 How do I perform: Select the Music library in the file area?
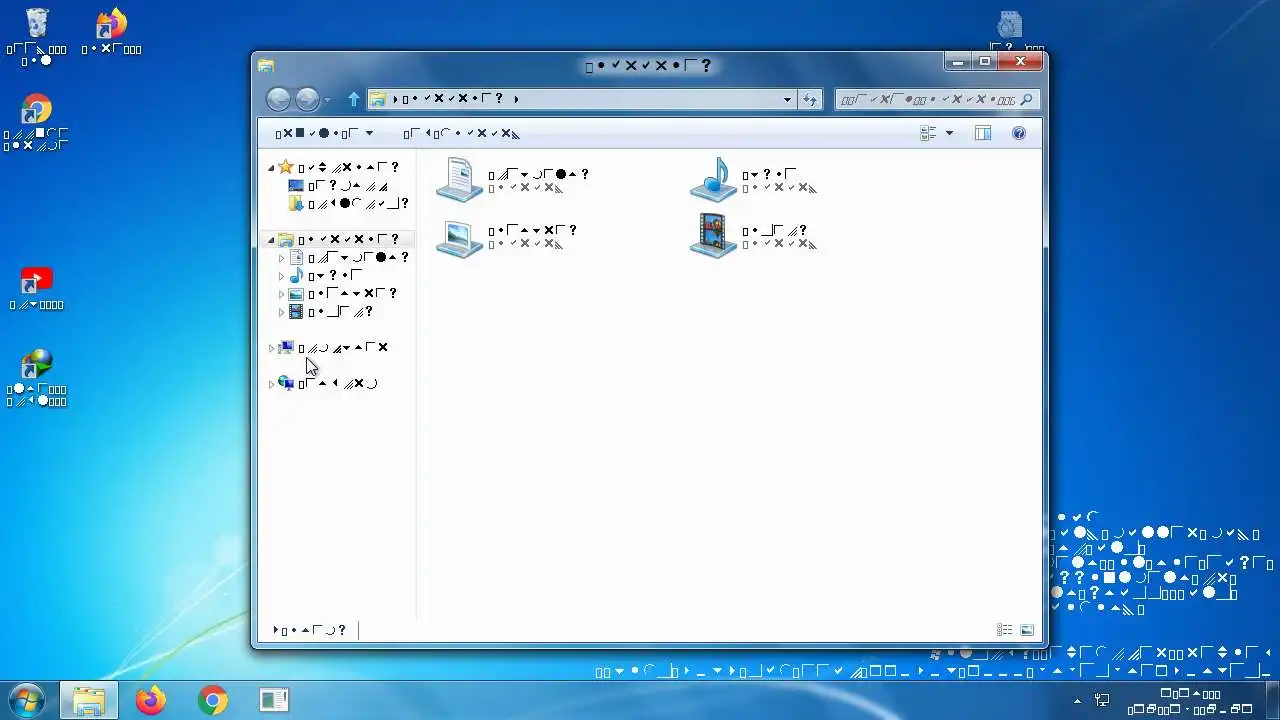tap(753, 180)
